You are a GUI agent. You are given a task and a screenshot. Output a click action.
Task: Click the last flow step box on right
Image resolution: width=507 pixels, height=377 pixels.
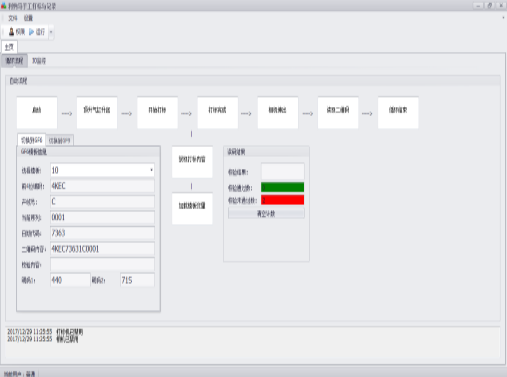(x=398, y=112)
